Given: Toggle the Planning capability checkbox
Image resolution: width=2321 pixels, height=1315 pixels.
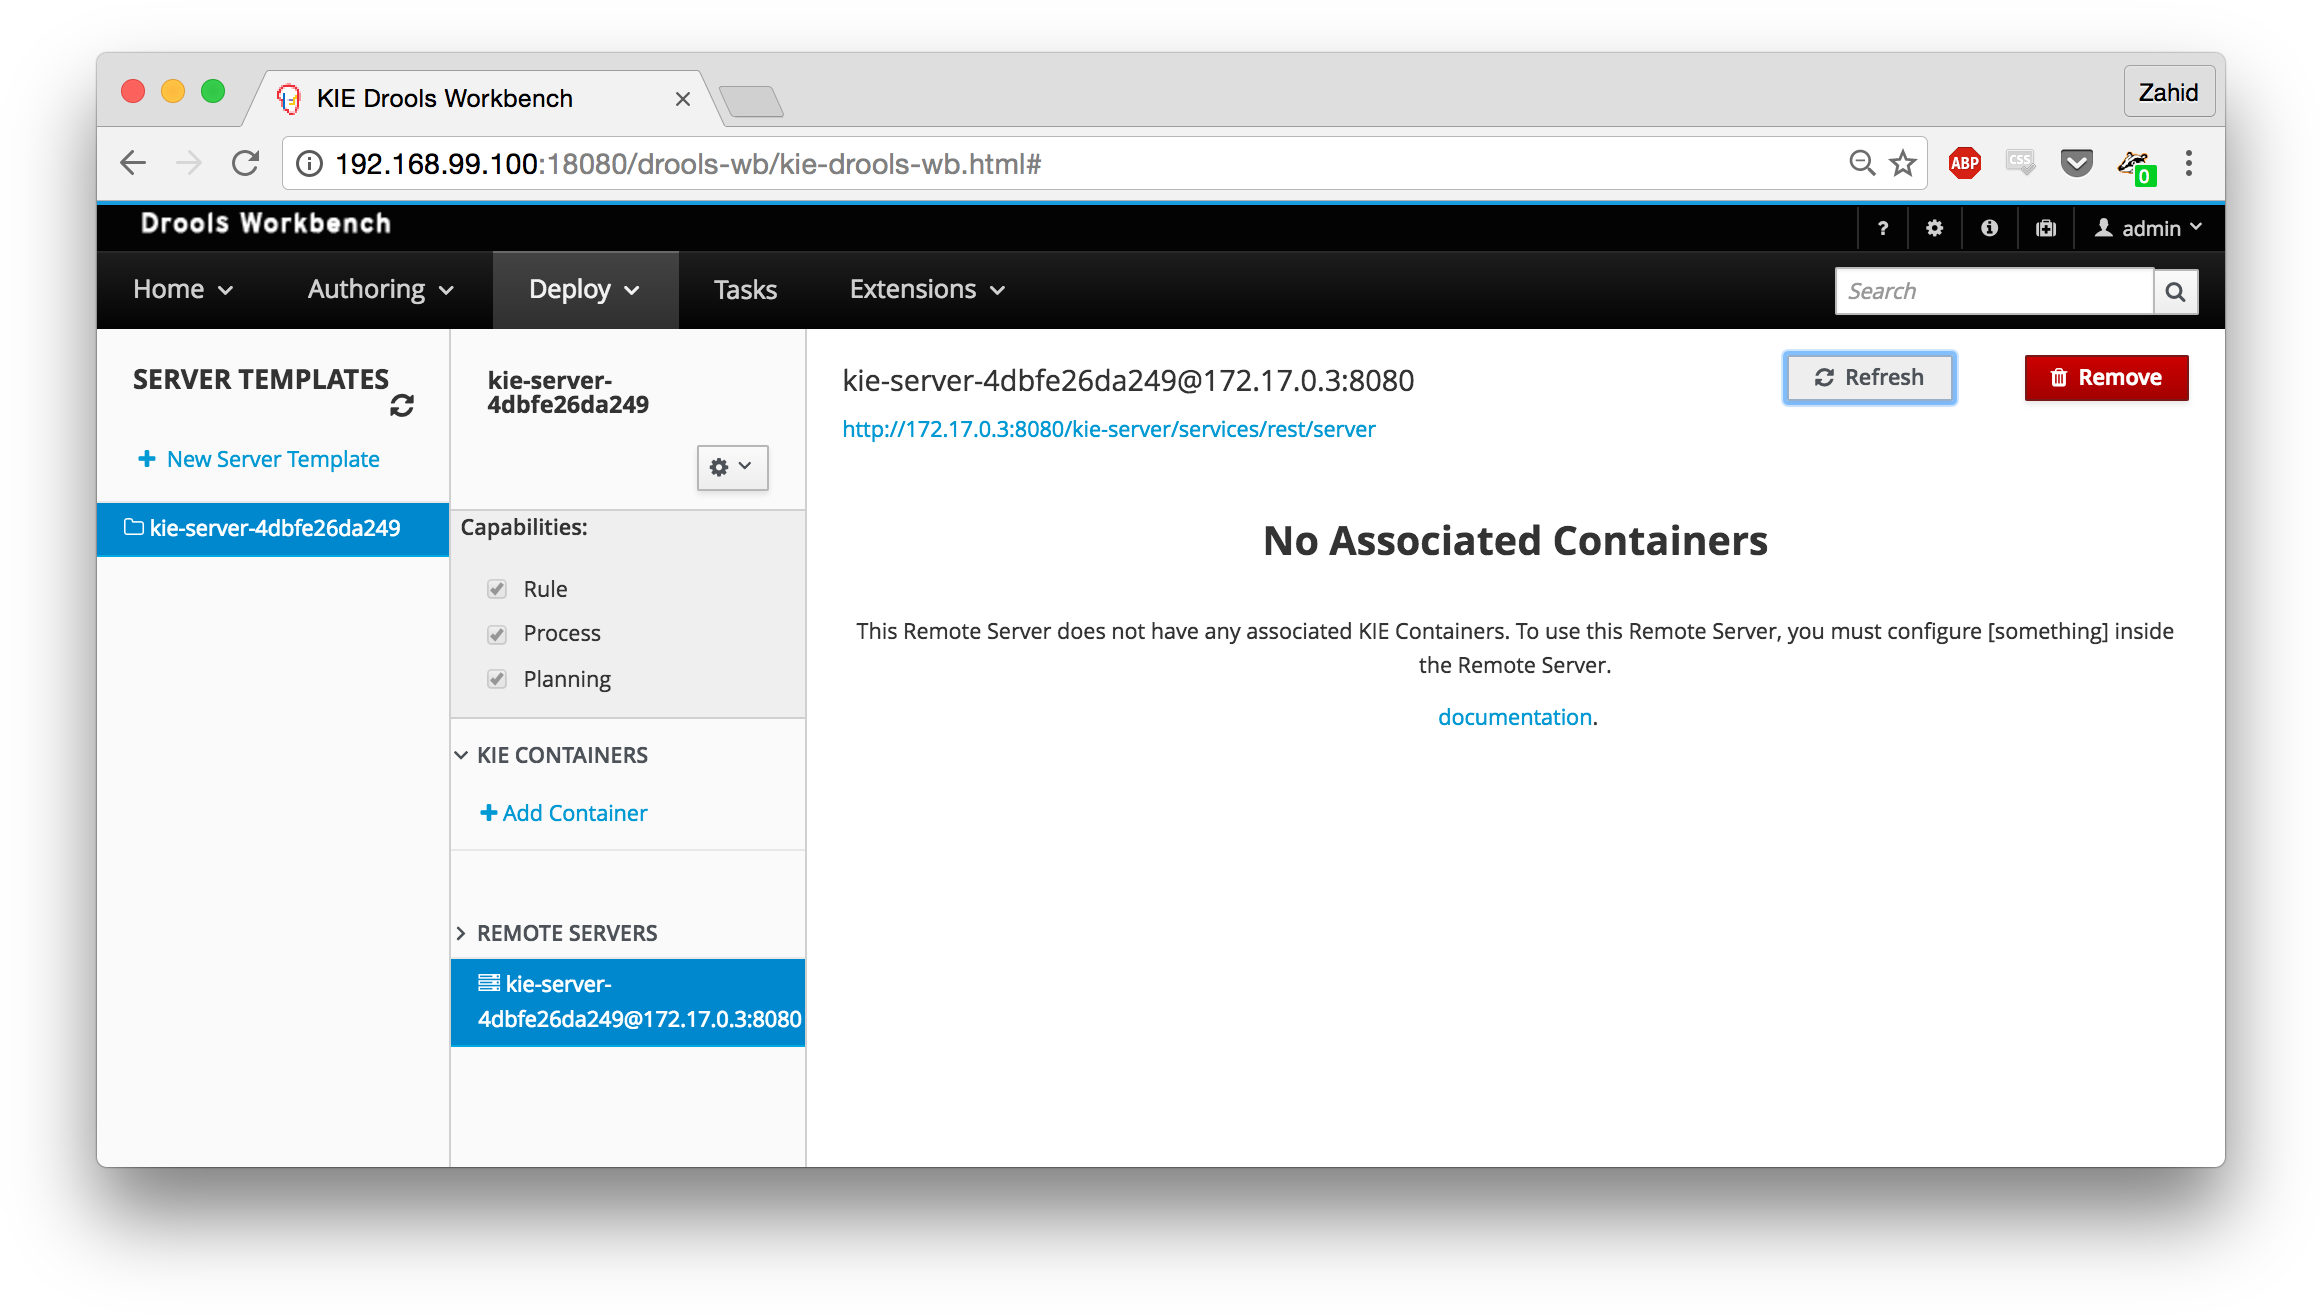Looking at the screenshot, I should tap(497, 679).
